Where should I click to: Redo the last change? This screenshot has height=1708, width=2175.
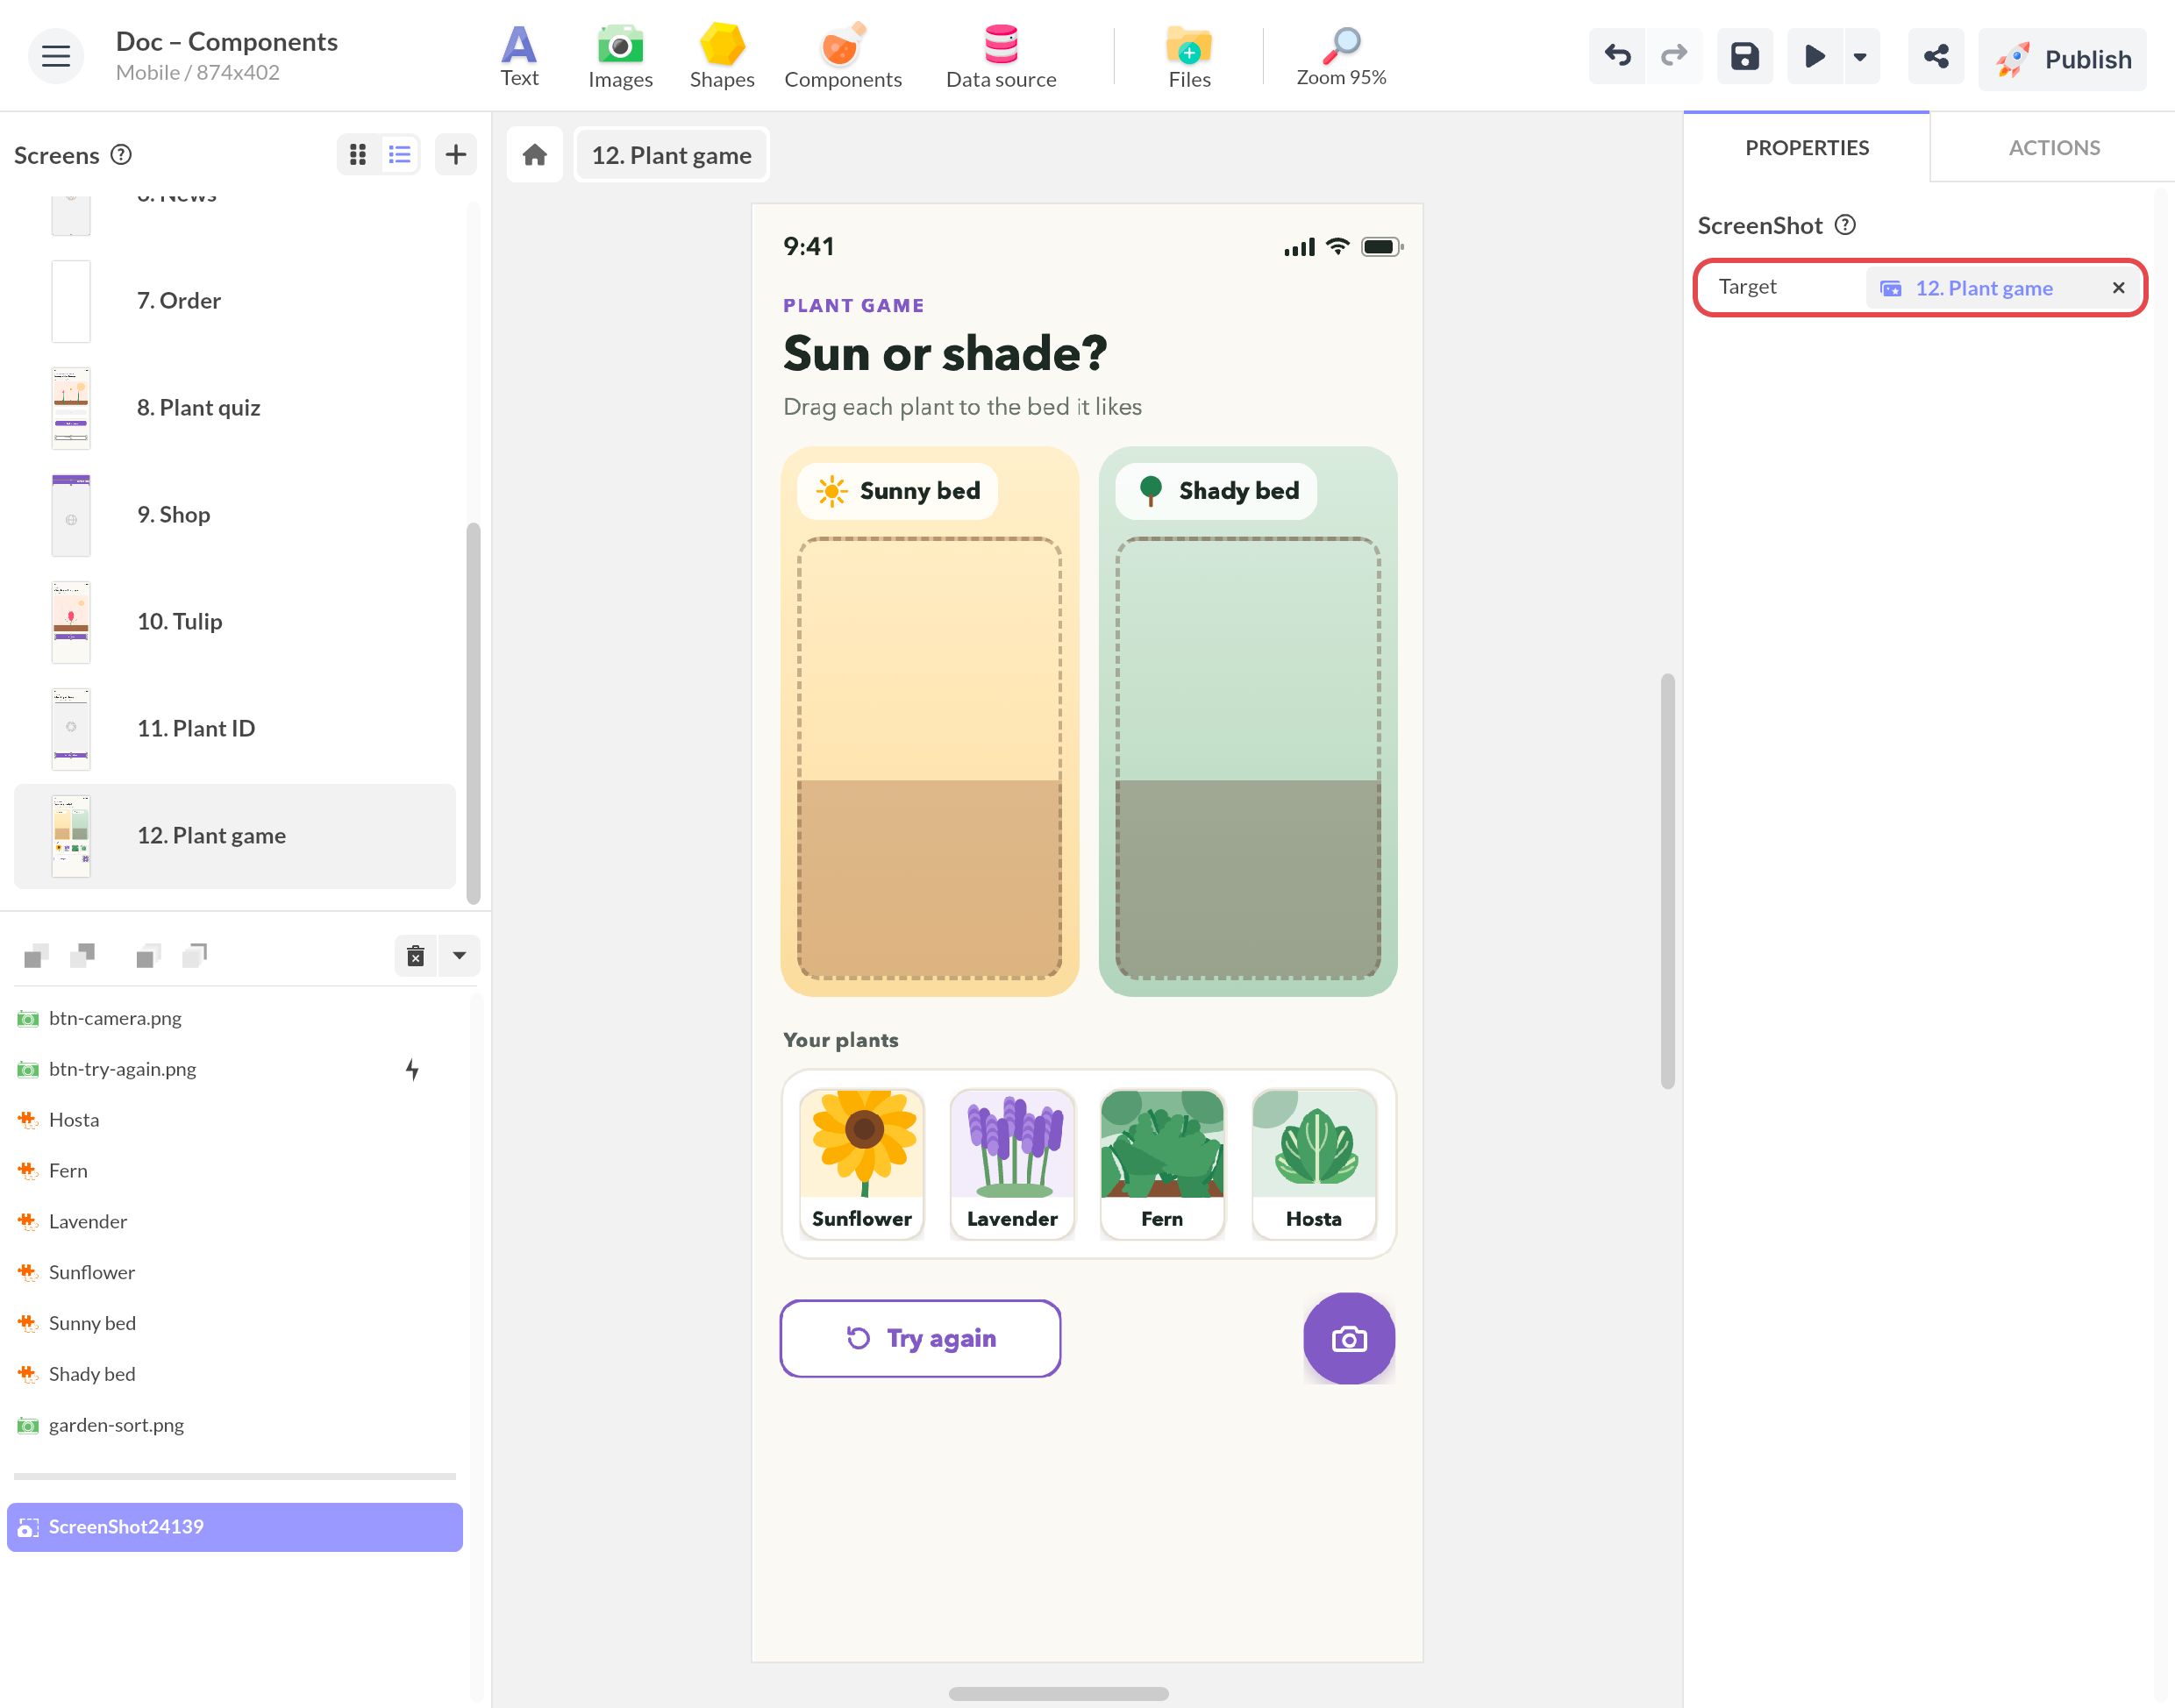(x=1674, y=56)
